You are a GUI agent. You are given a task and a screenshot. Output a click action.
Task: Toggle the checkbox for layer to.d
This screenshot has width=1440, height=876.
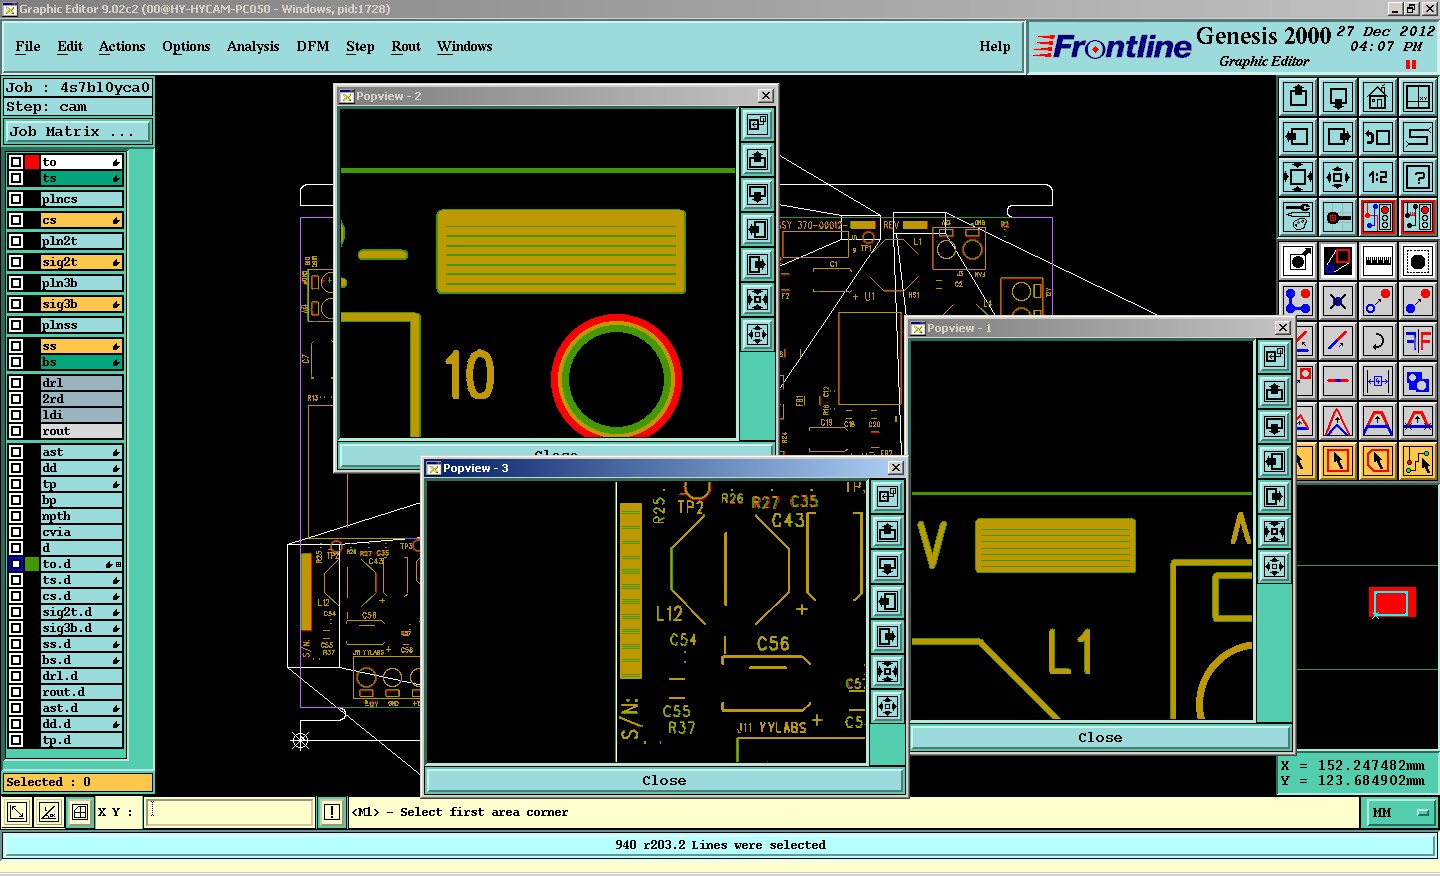(x=16, y=564)
